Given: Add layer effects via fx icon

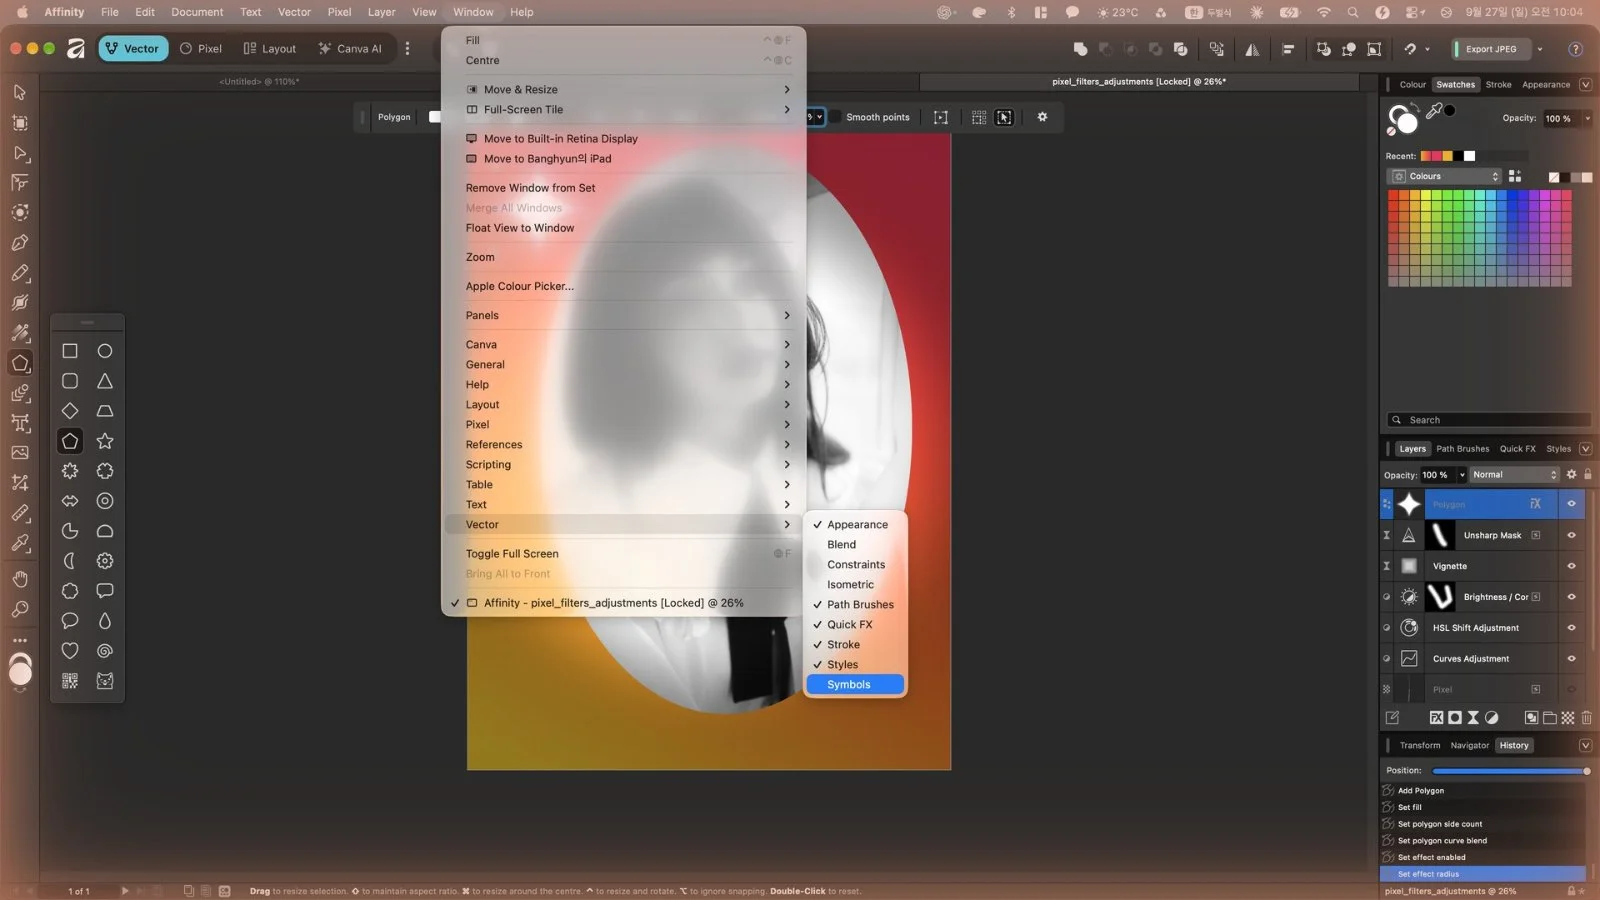Looking at the screenshot, I should [1436, 718].
